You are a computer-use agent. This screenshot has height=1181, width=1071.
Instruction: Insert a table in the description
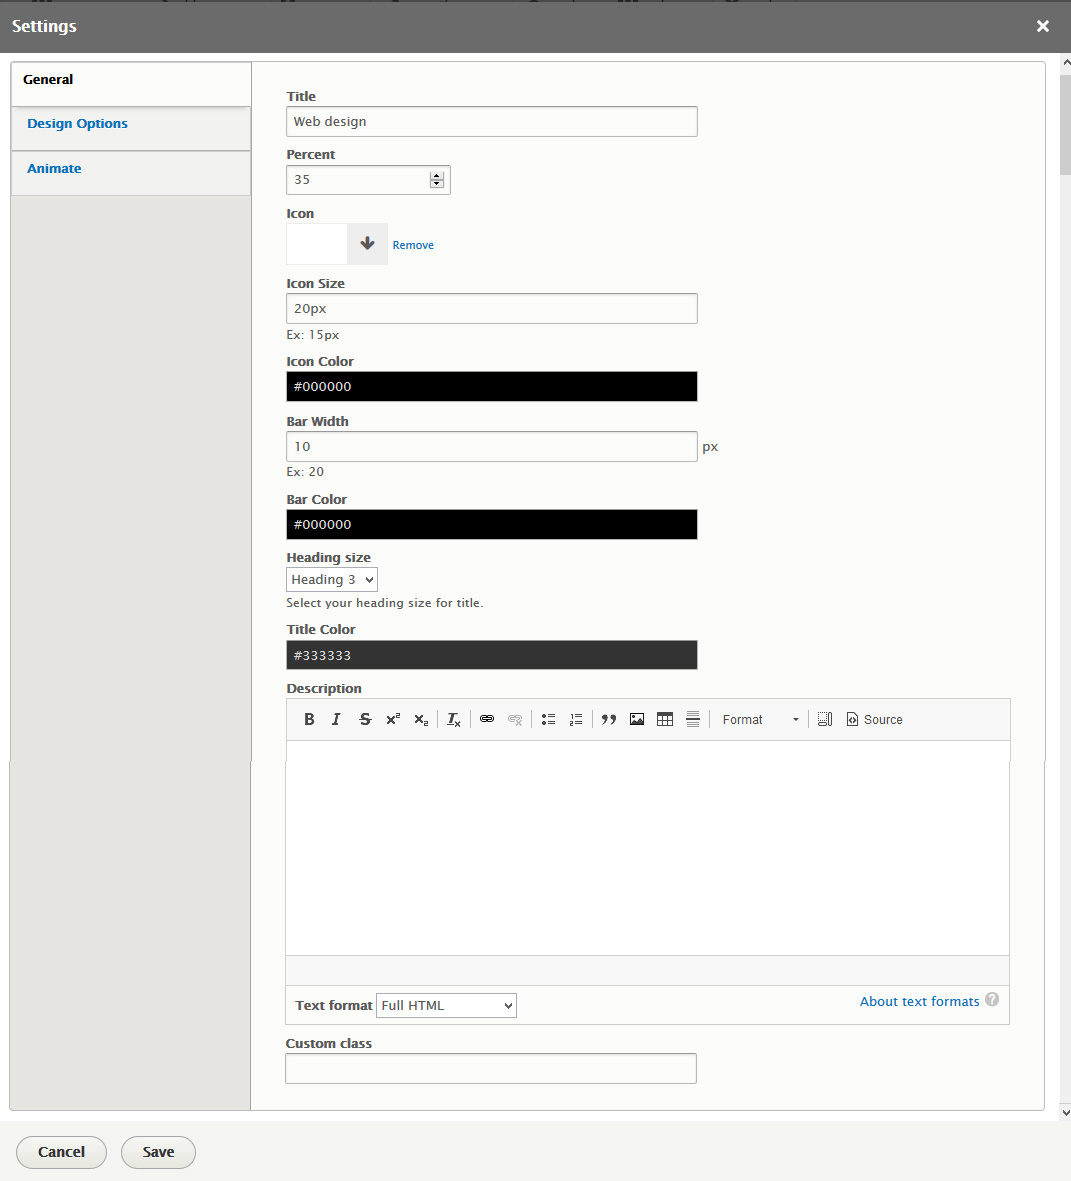click(665, 719)
